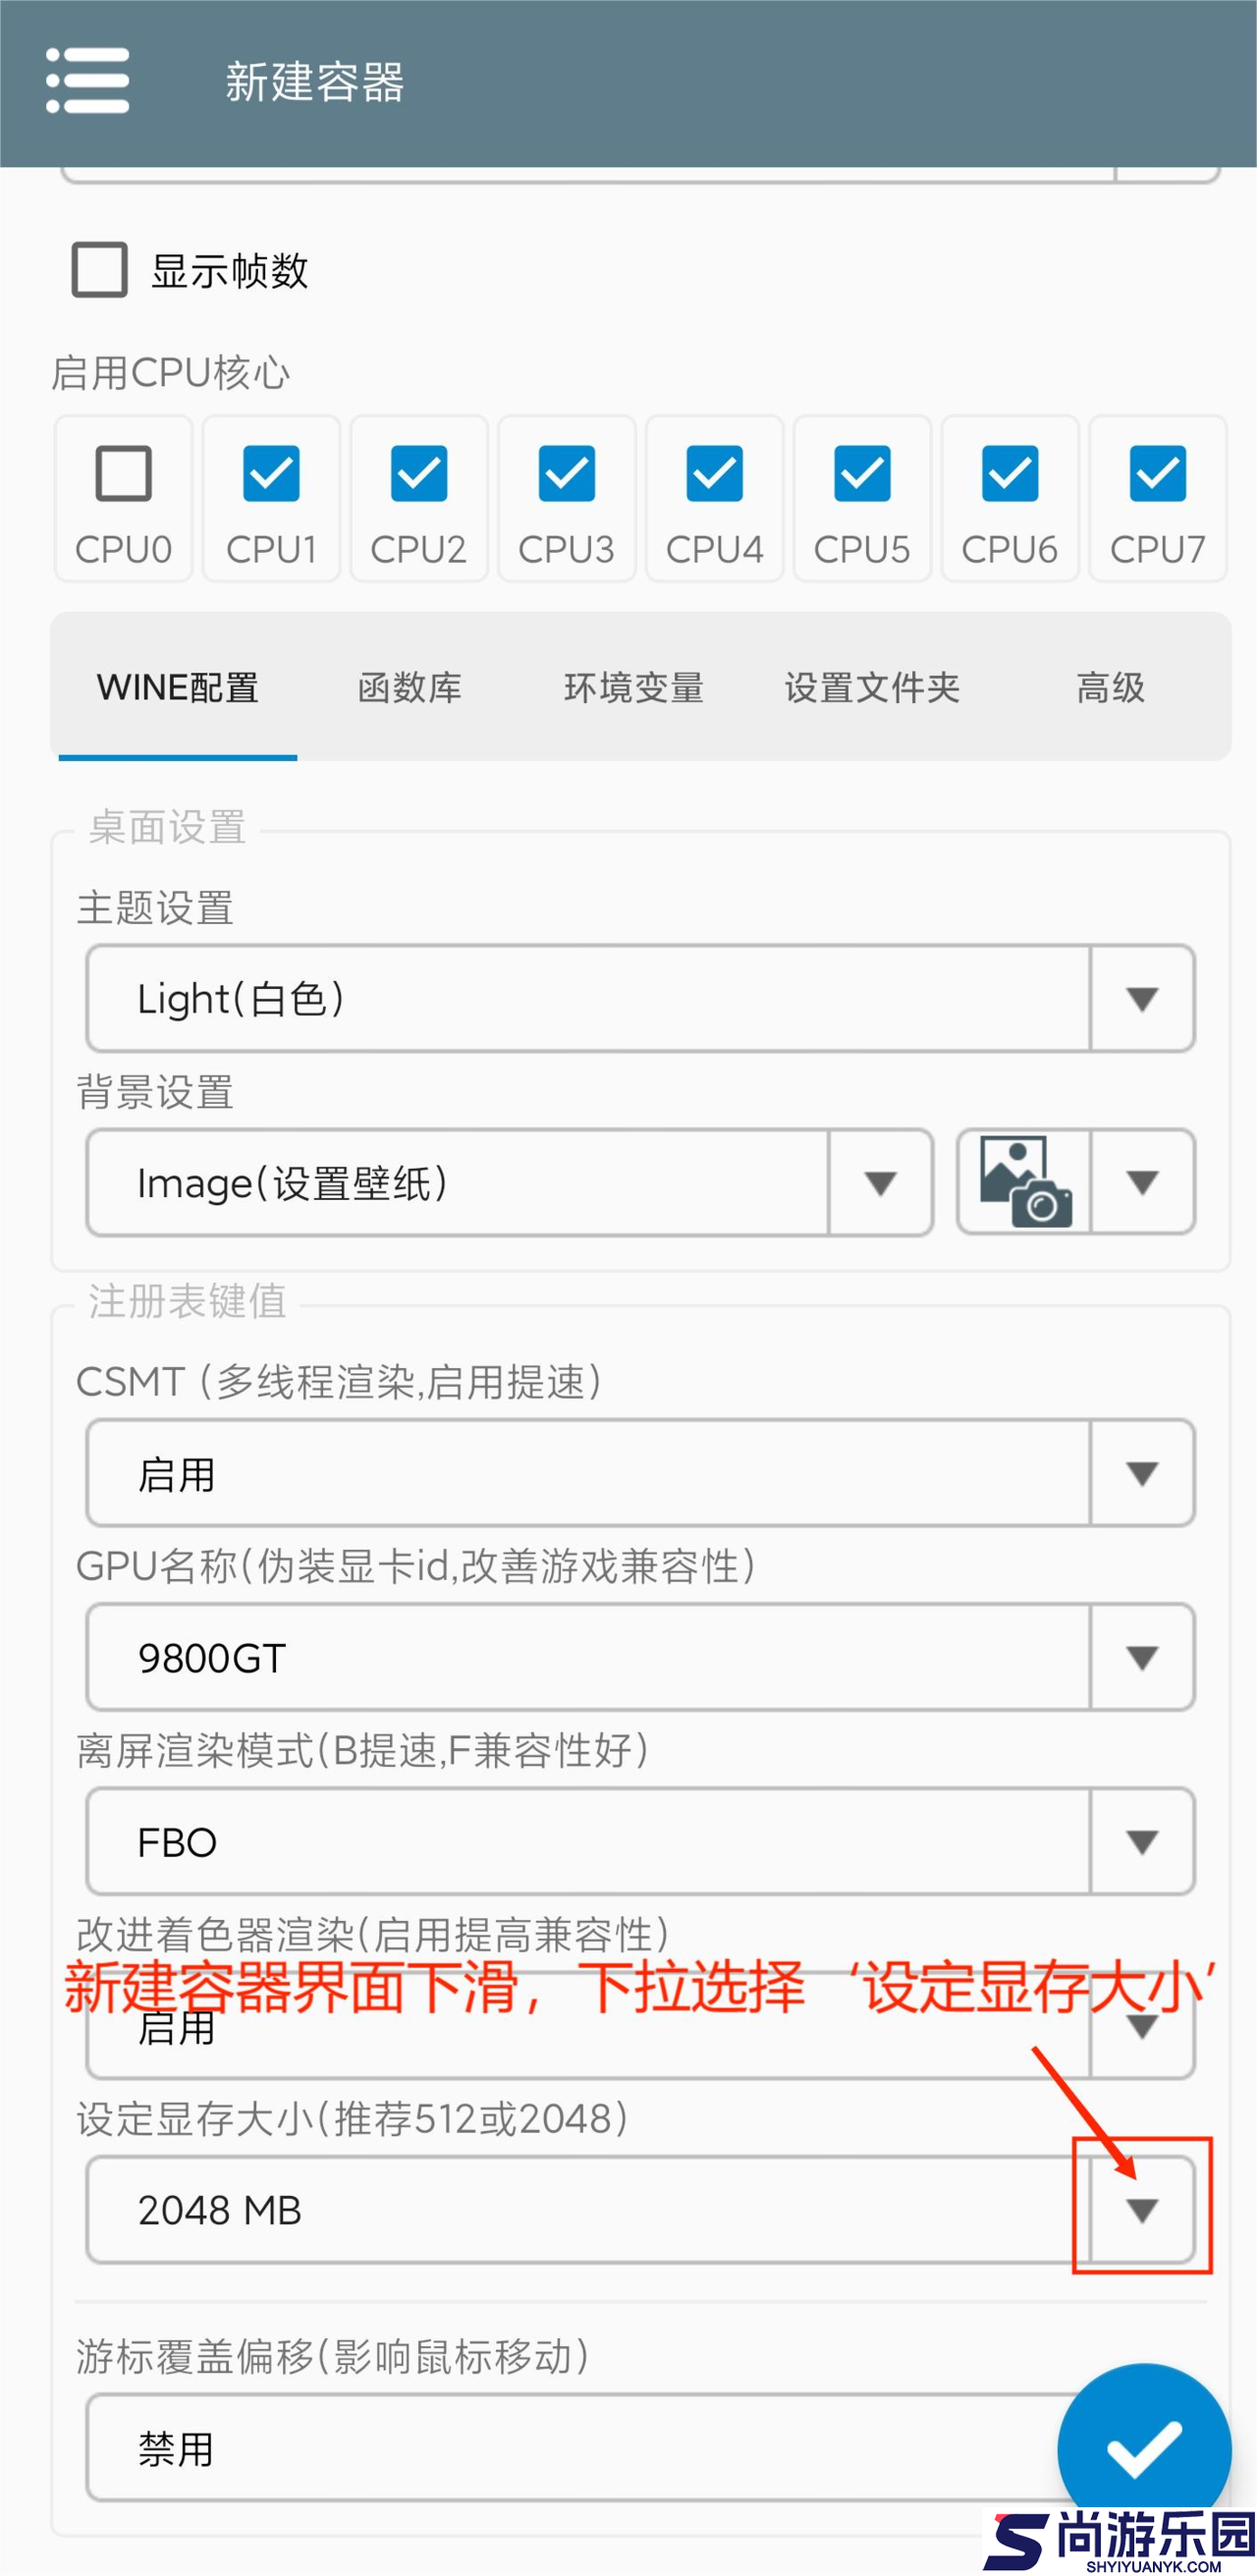This screenshot has width=1257, height=2576.
Task: Tap the wallpaper image picker icon
Action: 1025,1182
